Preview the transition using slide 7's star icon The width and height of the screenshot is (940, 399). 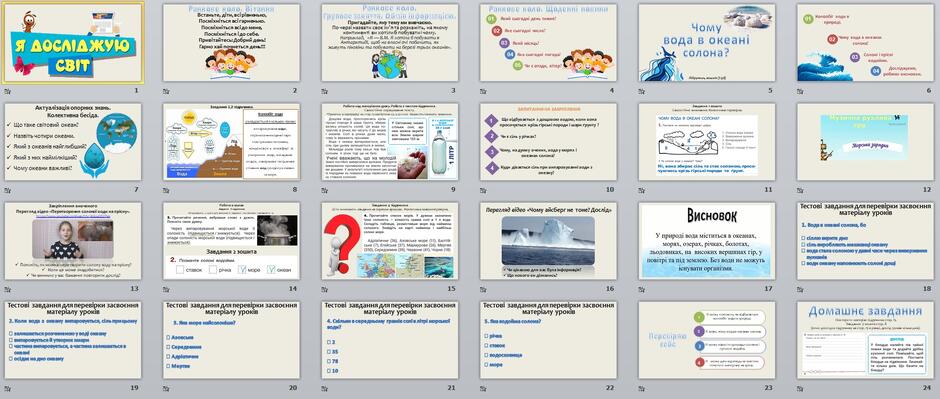pos(7,190)
